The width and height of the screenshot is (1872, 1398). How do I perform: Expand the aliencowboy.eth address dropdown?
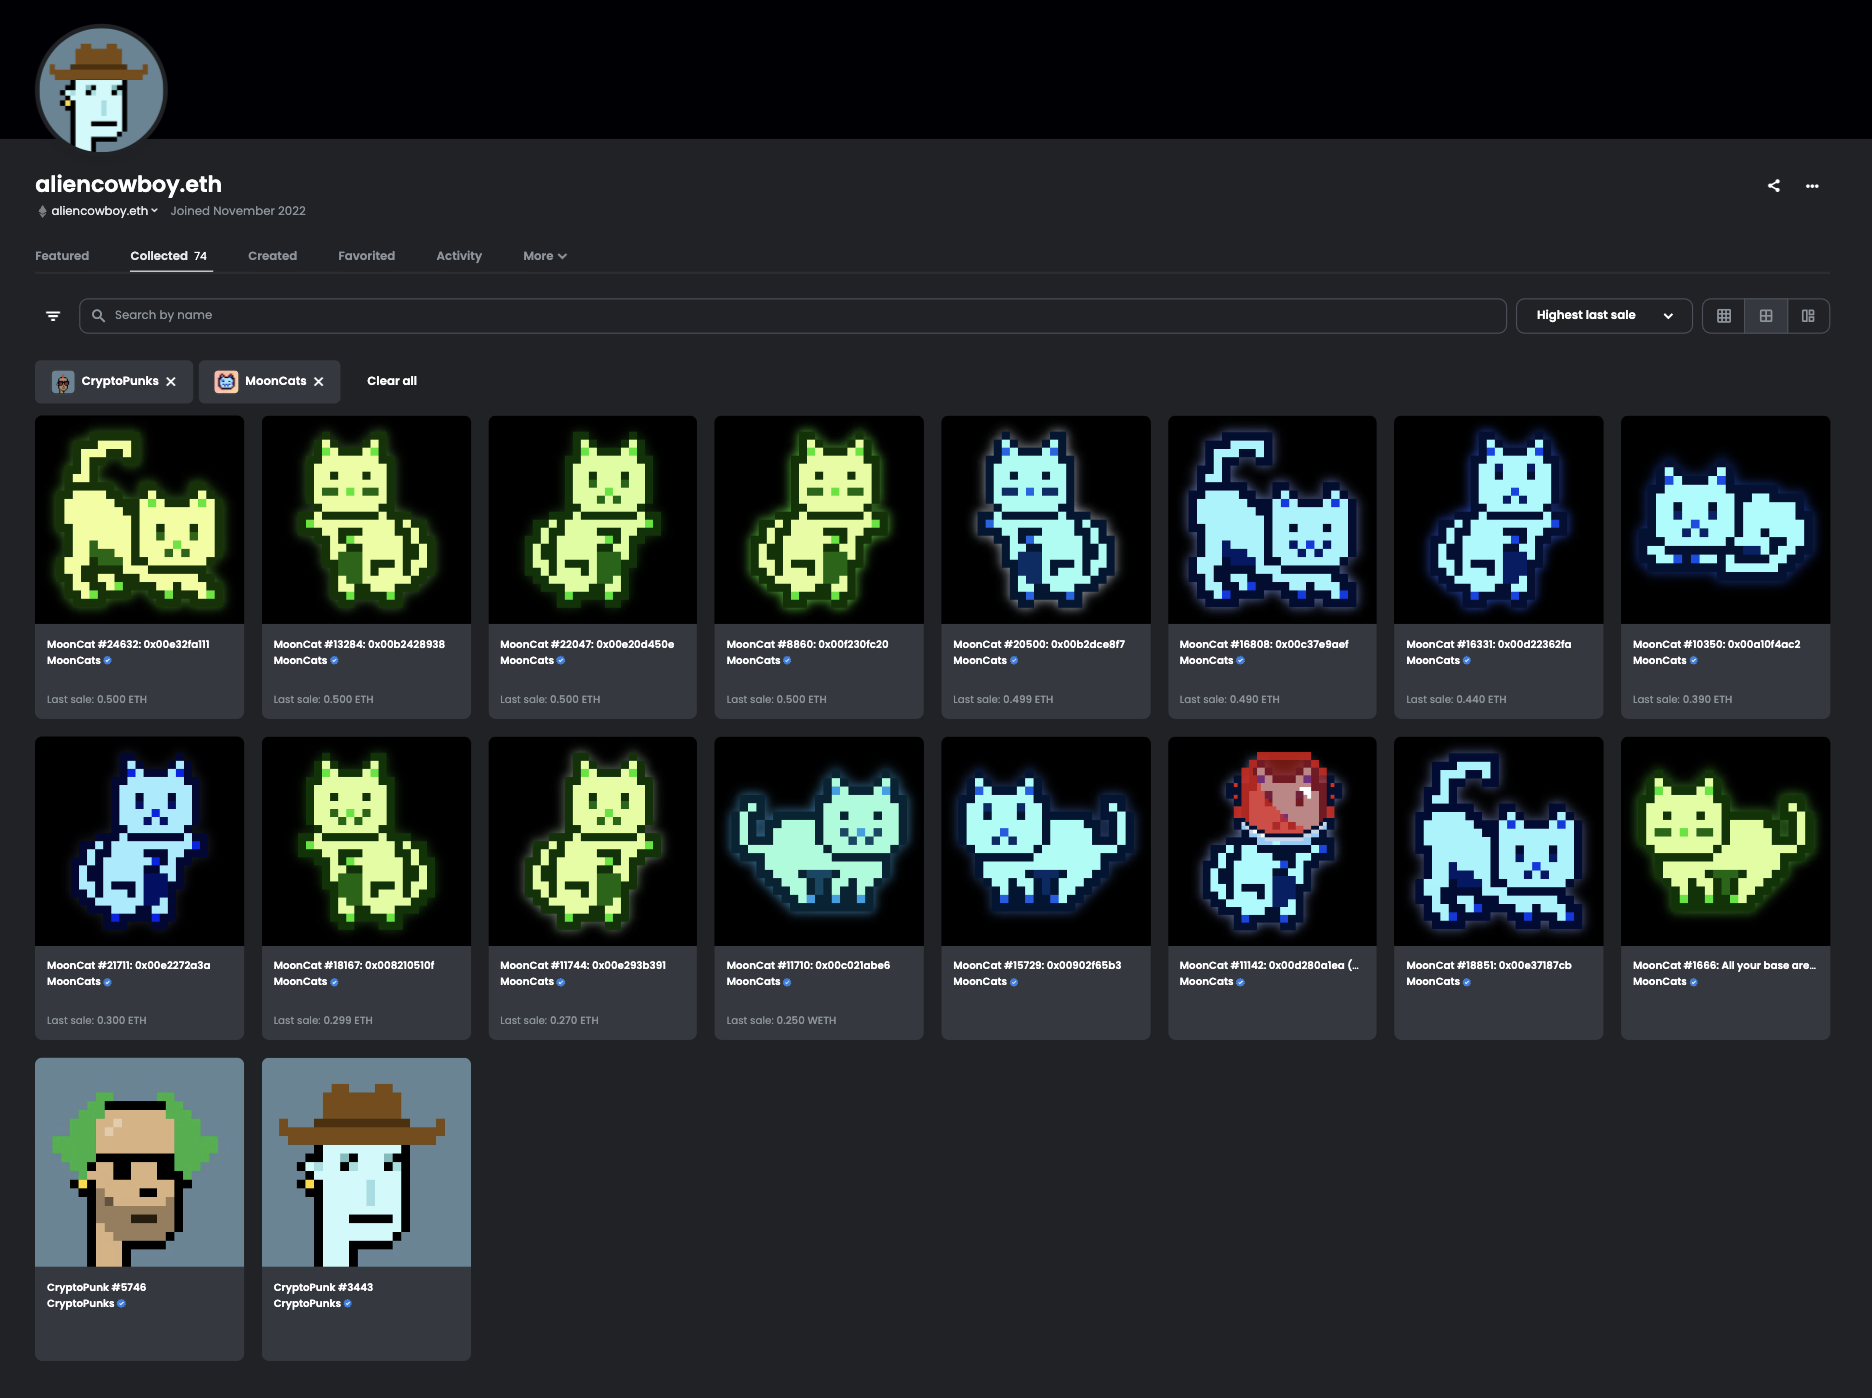click(104, 211)
